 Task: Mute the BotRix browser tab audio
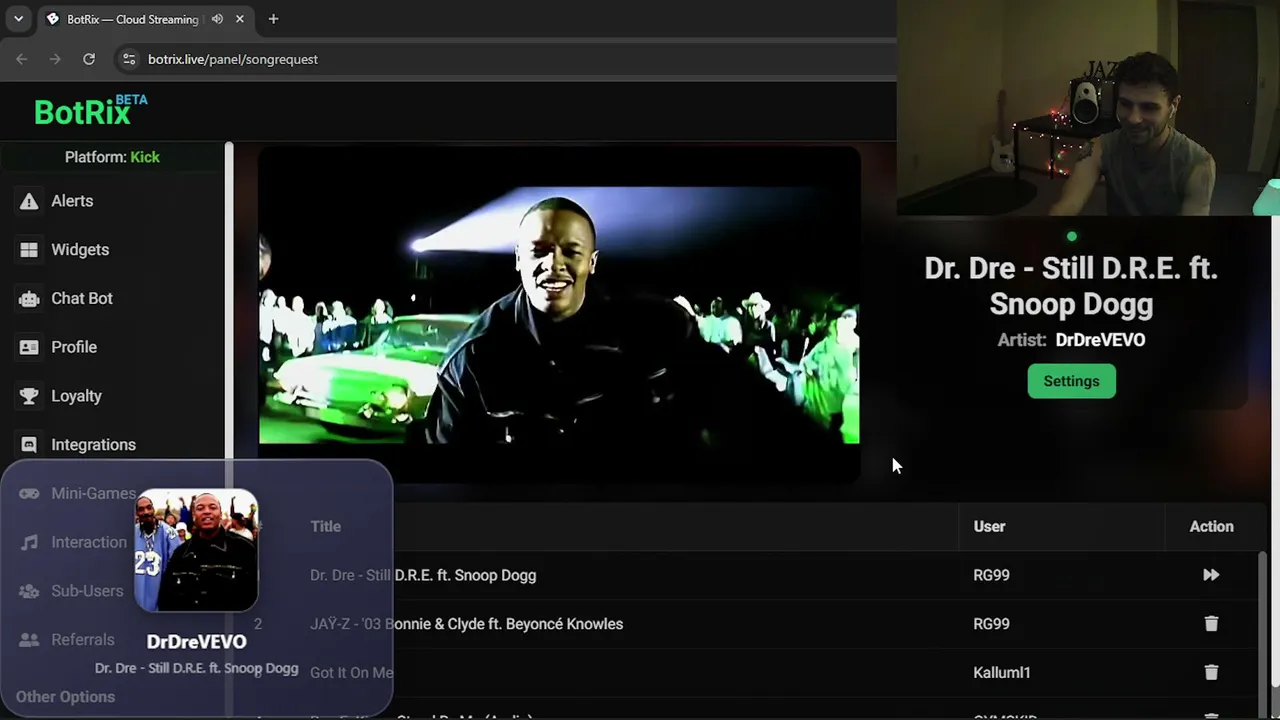point(217,19)
